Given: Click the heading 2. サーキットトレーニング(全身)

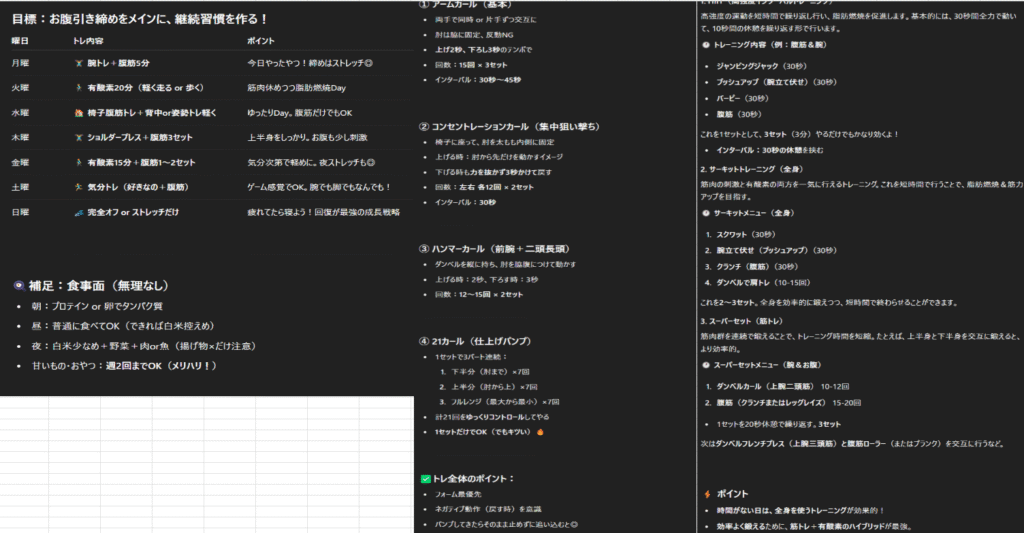Looking at the screenshot, I should coord(752,169).
